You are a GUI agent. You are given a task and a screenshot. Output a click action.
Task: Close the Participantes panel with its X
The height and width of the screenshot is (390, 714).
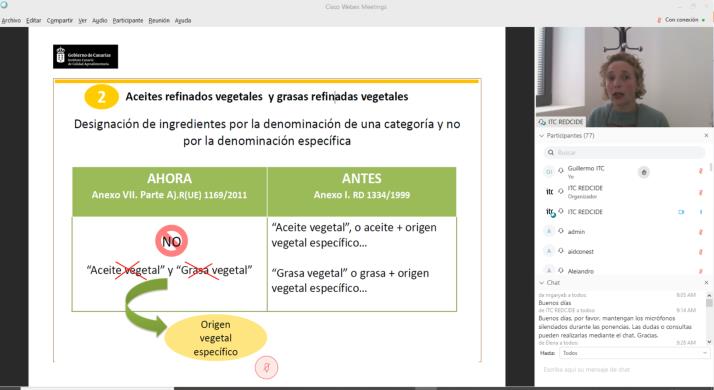point(706,135)
